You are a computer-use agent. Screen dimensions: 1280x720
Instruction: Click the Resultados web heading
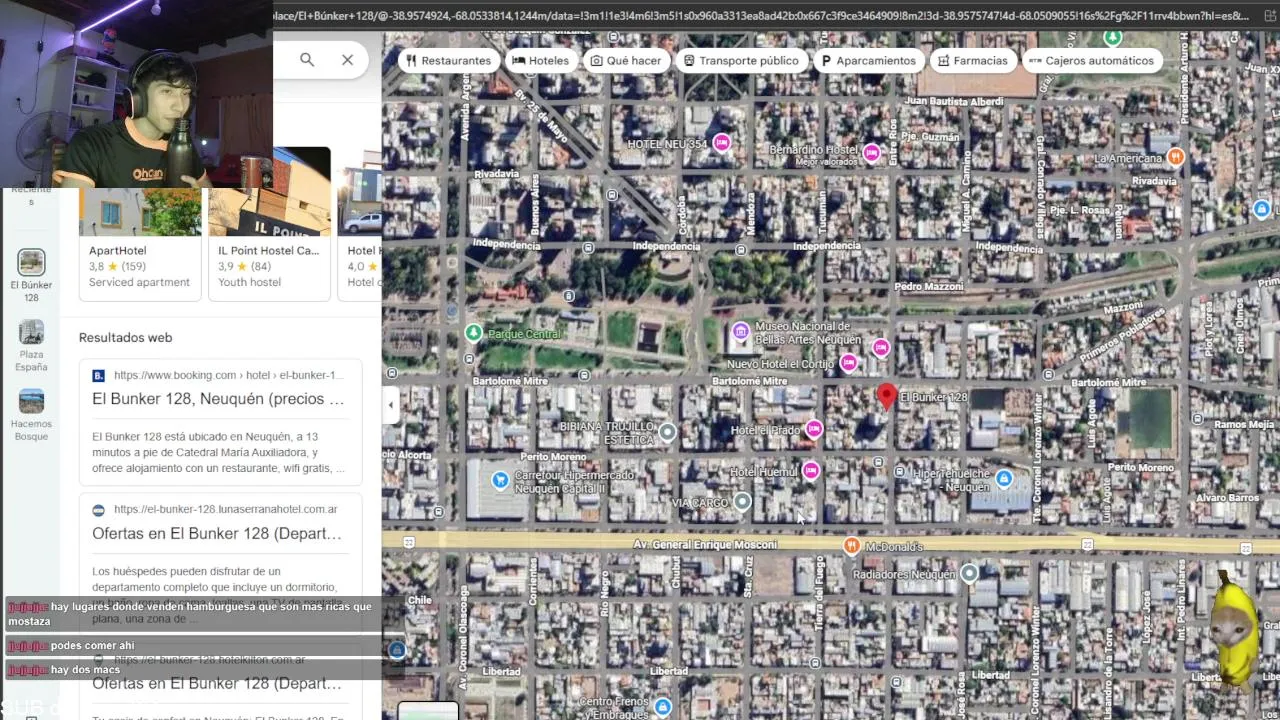coord(126,338)
